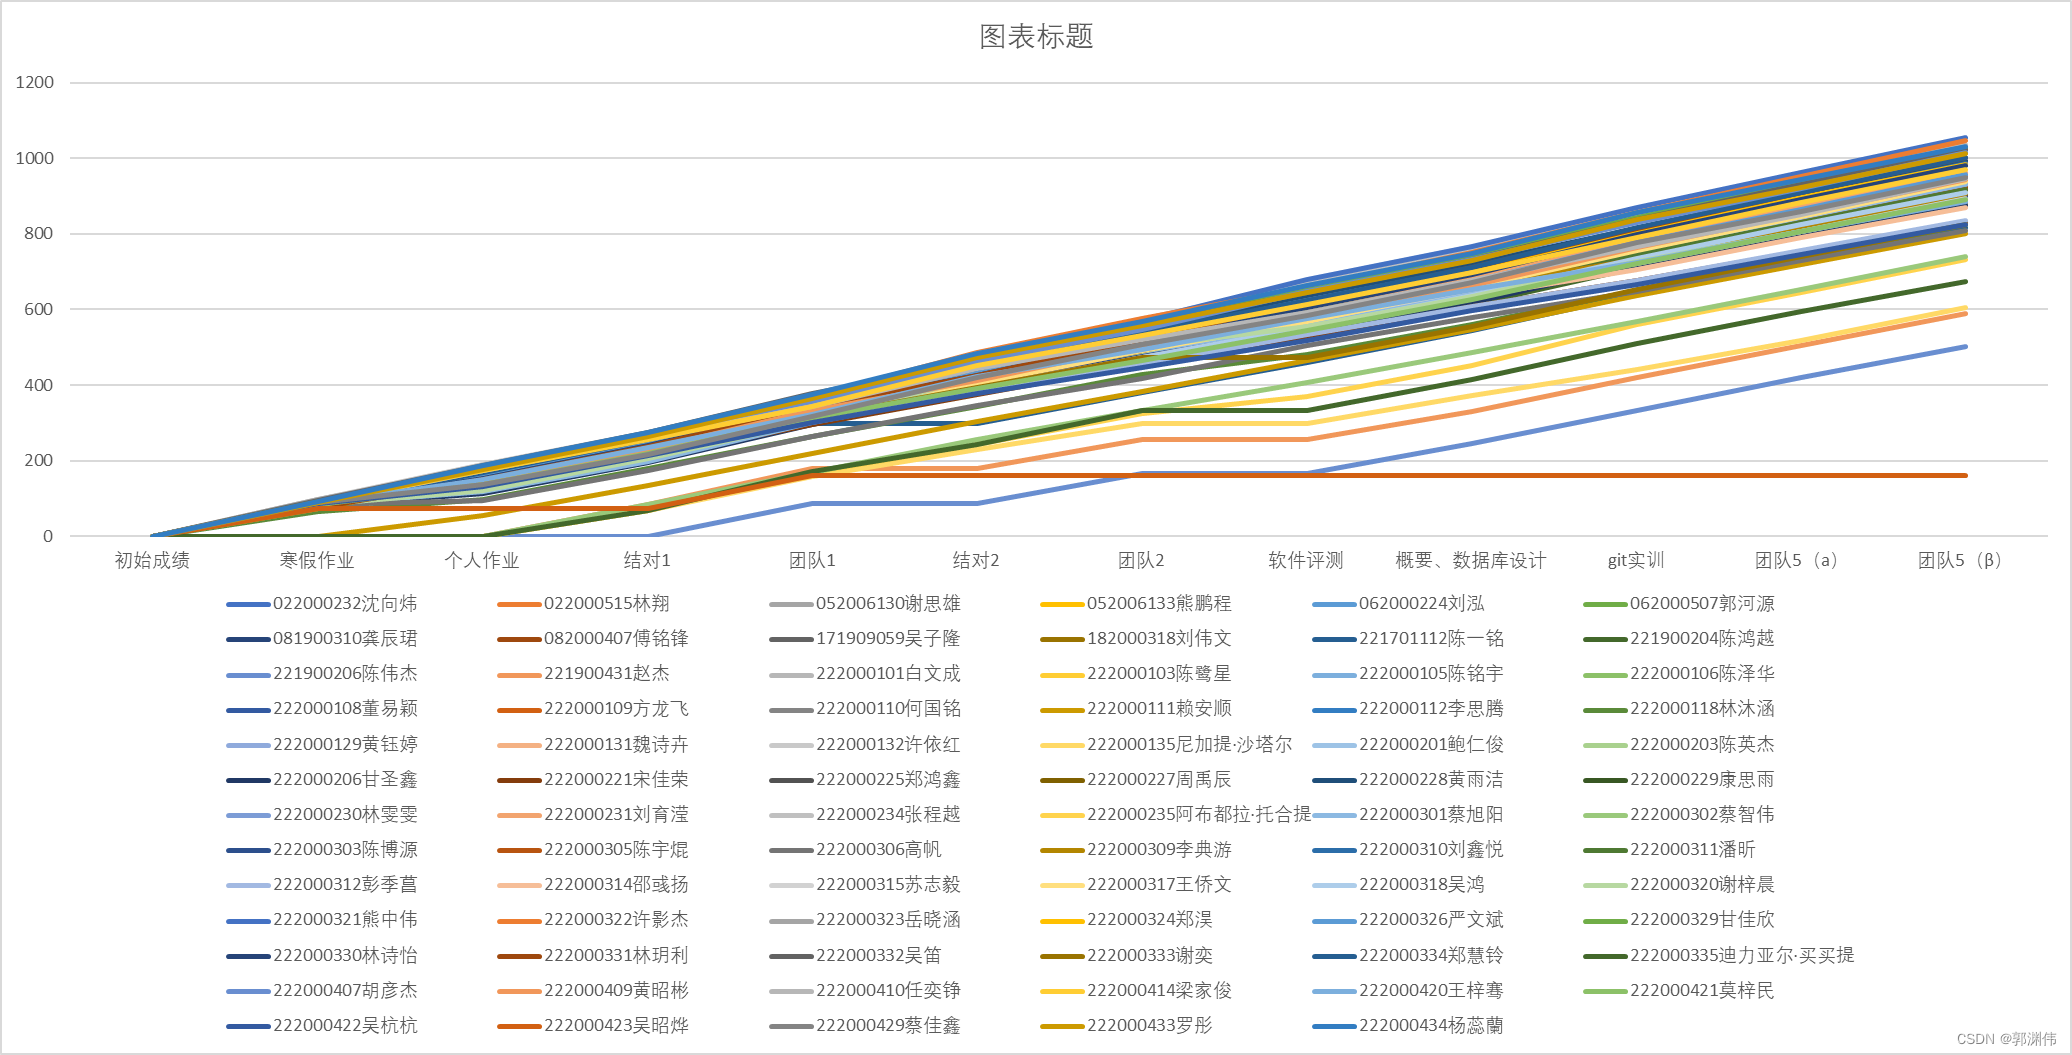Click the topmost blue line at the chart's right edge
The height and width of the screenshot is (1055, 2072).
pyautogui.click(x=1950, y=140)
